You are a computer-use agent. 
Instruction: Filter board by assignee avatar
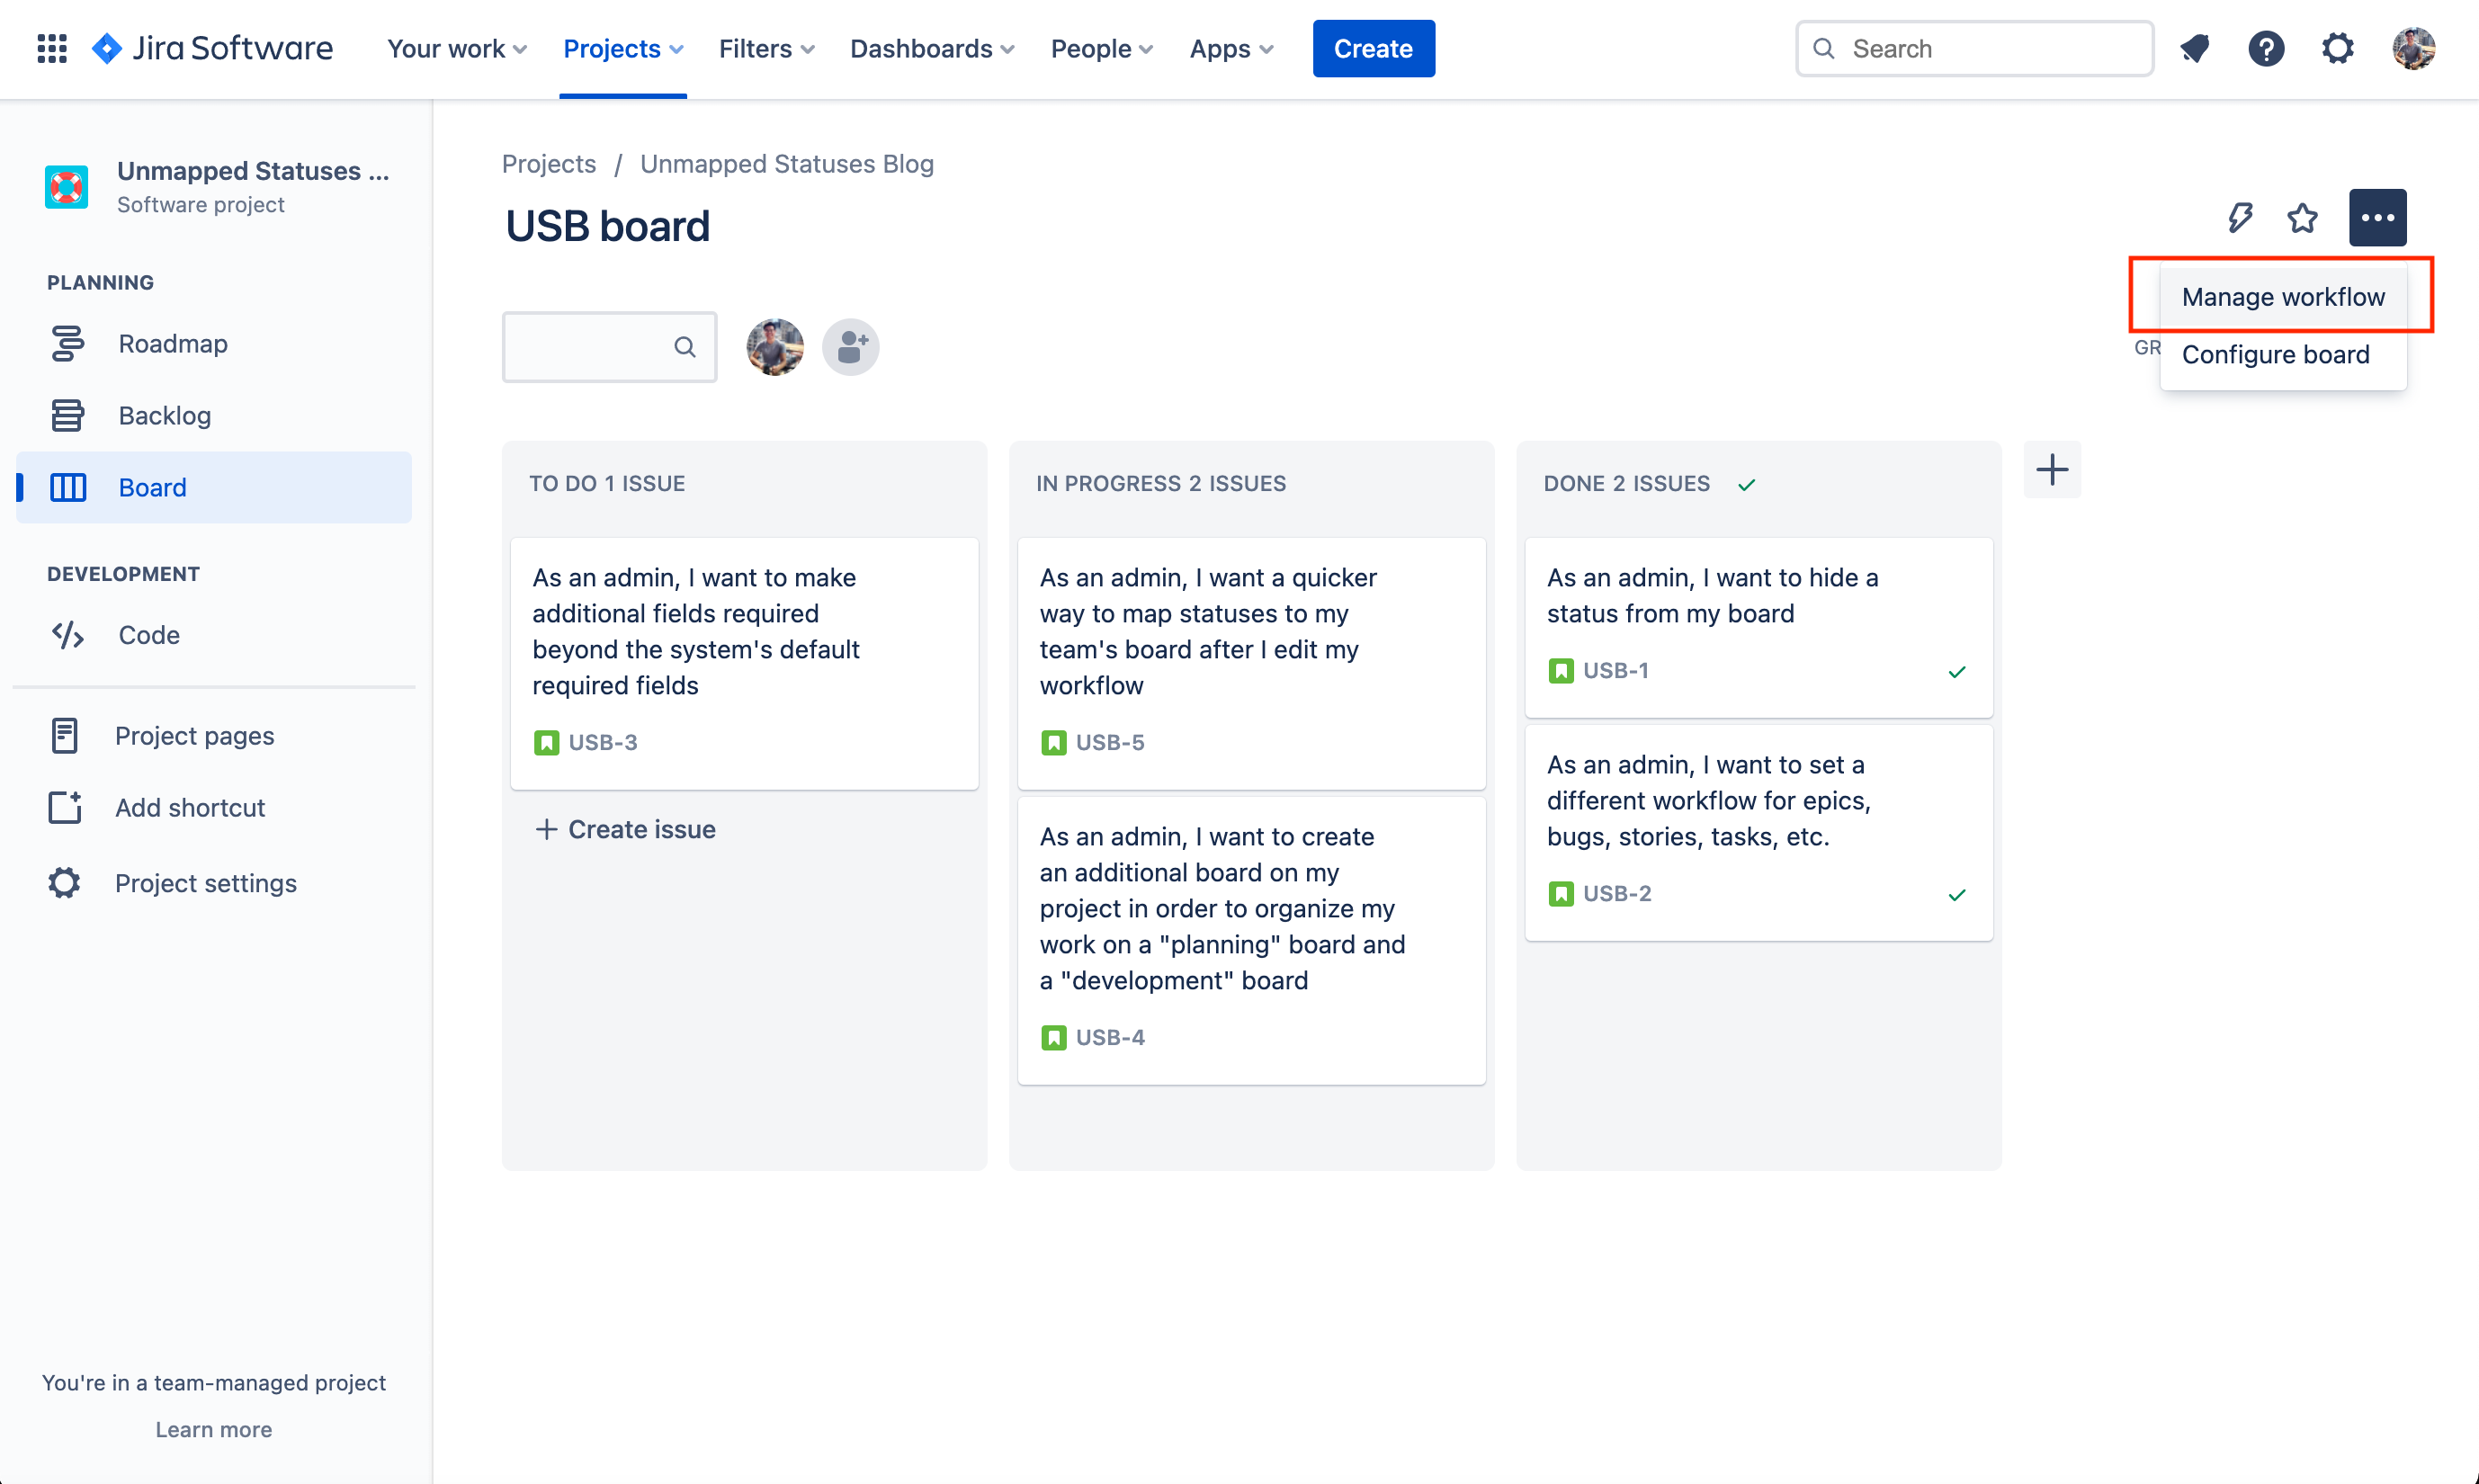pyautogui.click(x=775, y=347)
